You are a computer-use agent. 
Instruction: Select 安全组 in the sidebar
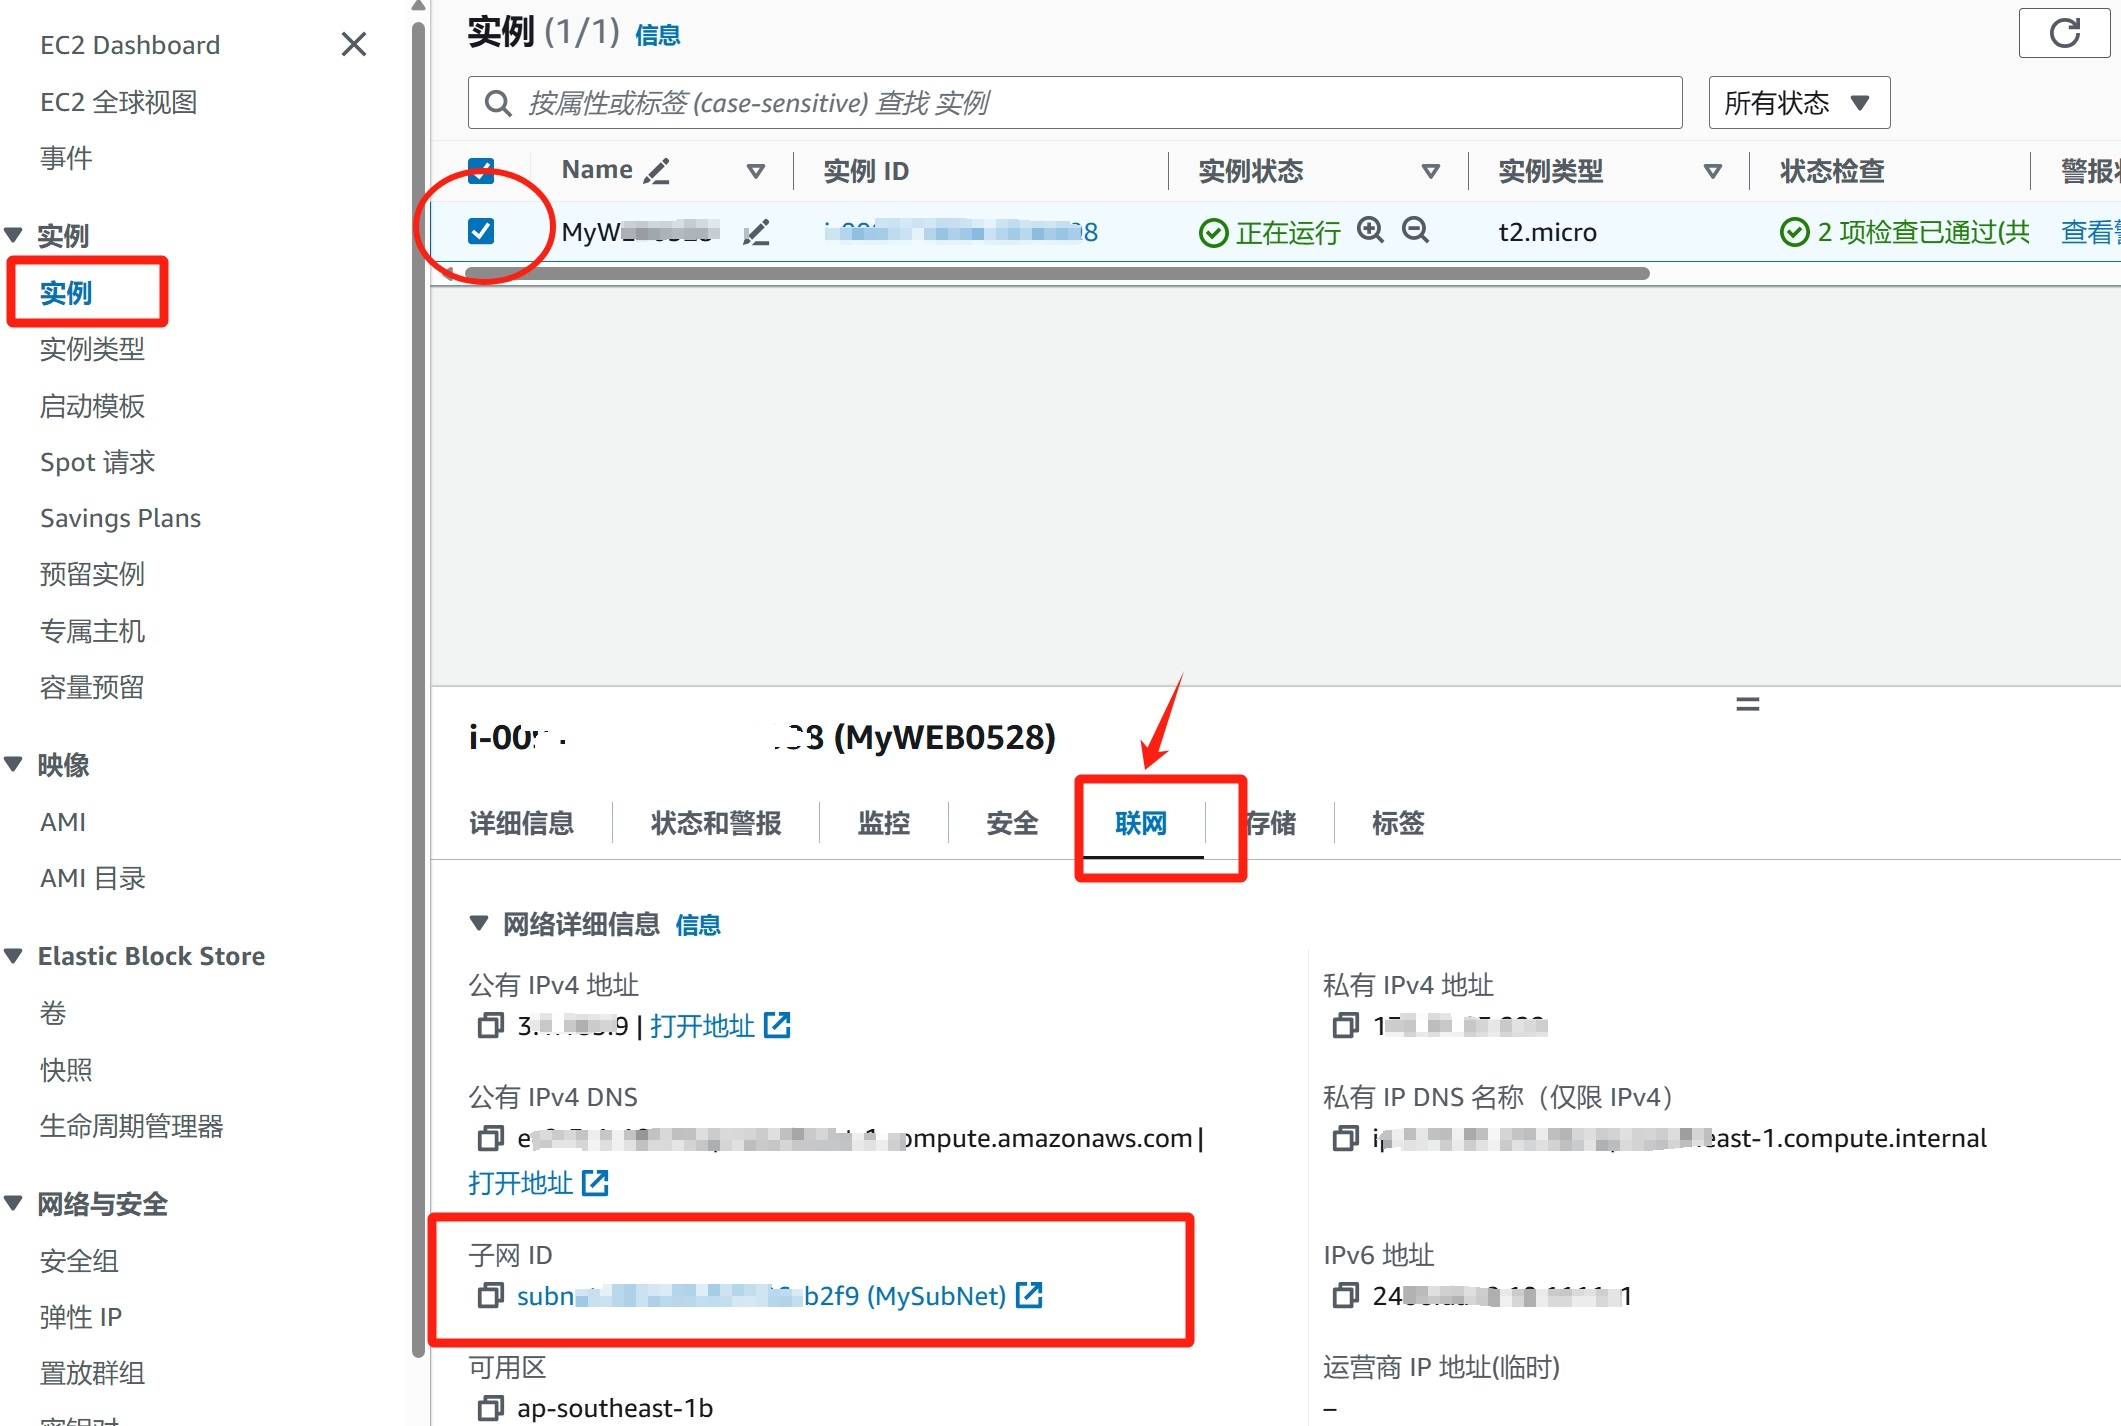[79, 1261]
